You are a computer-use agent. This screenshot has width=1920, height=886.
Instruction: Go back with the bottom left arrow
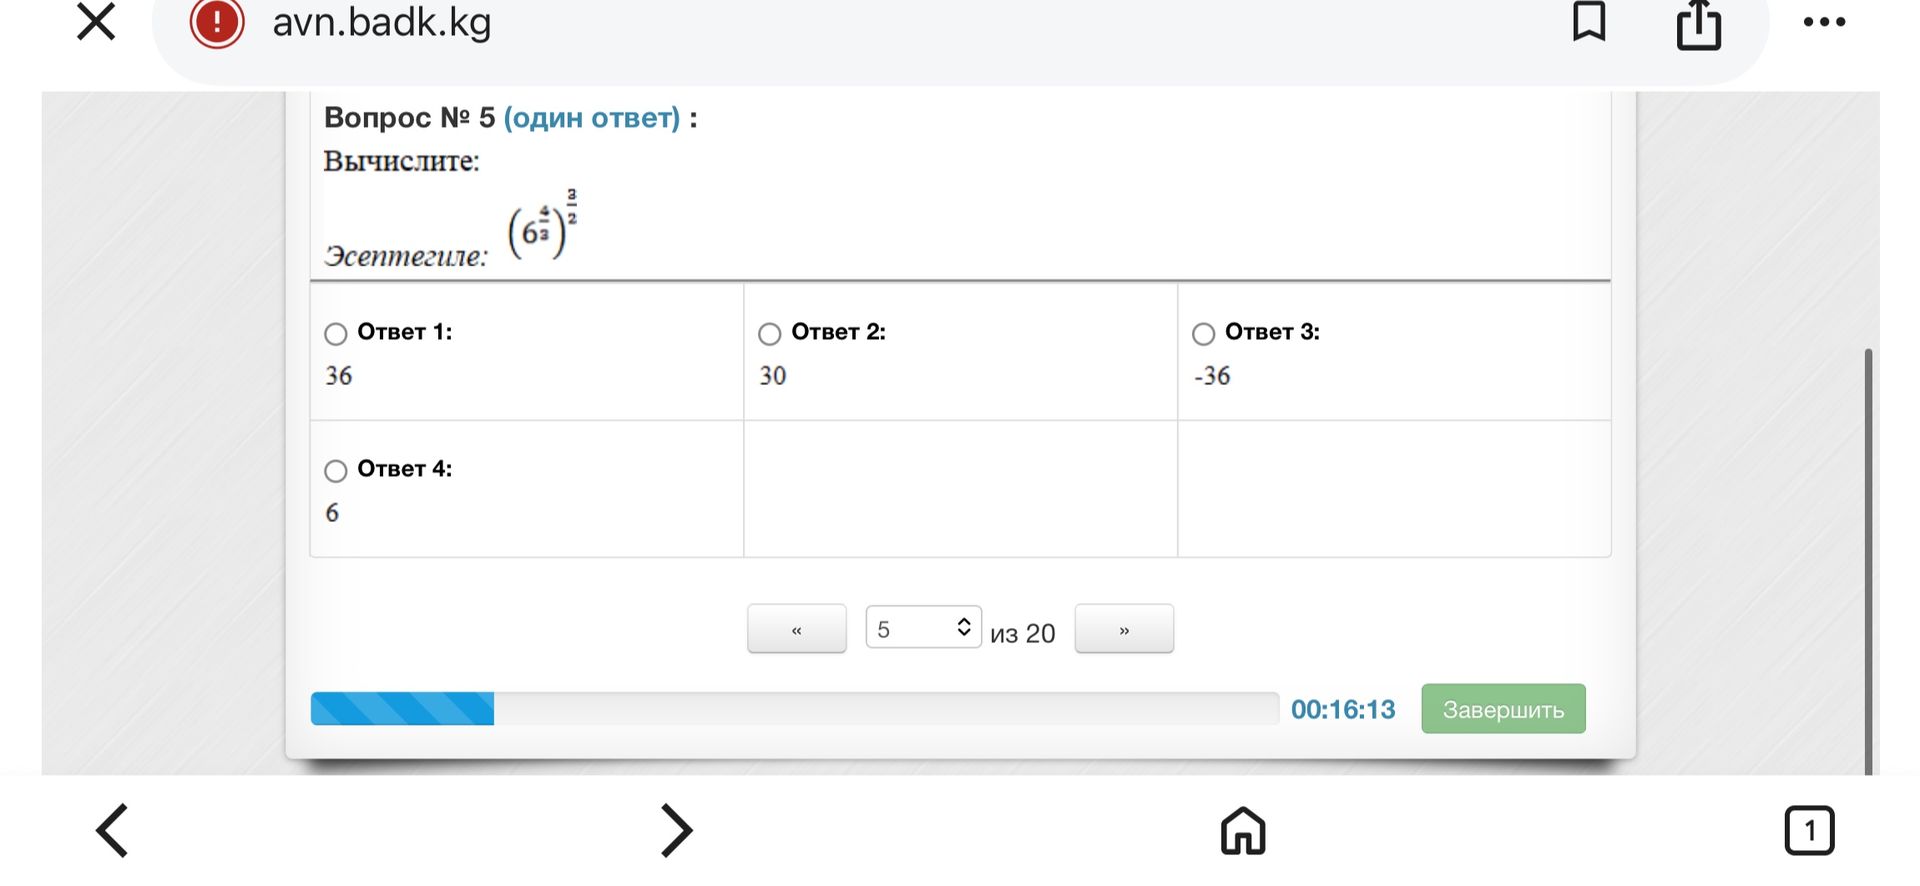(x=112, y=830)
